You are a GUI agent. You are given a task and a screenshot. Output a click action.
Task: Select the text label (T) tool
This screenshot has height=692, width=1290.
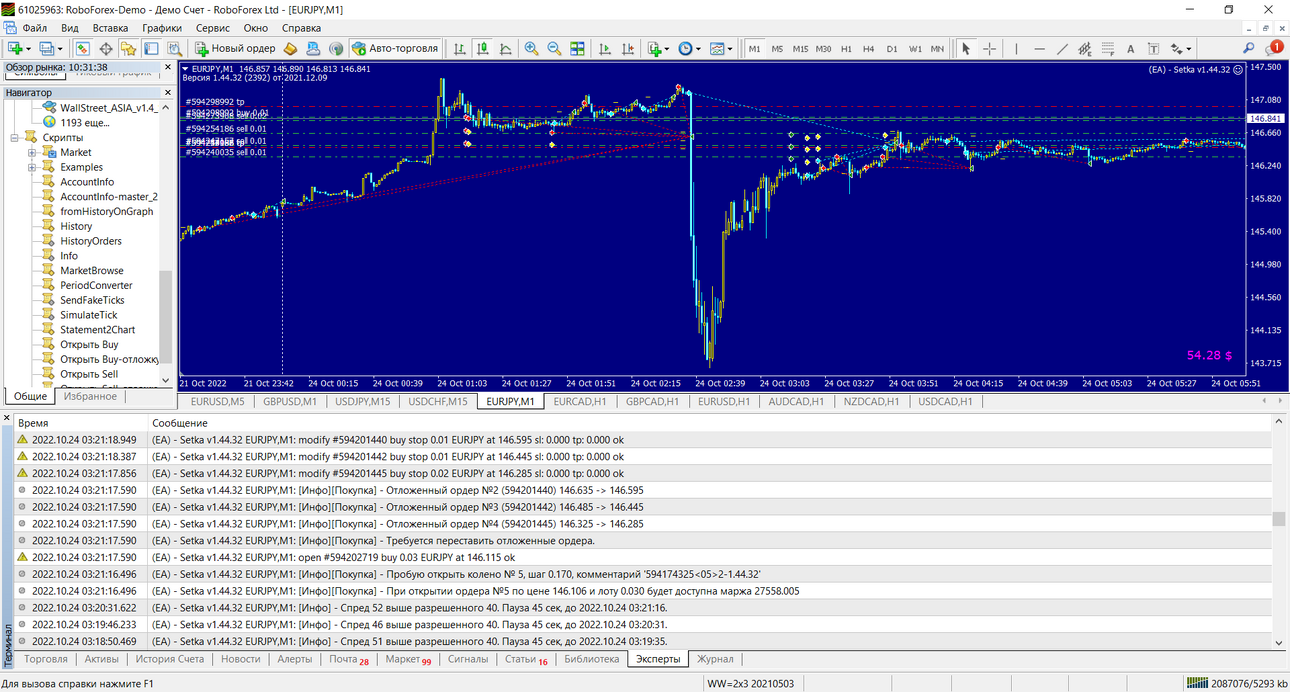pos(1153,48)
